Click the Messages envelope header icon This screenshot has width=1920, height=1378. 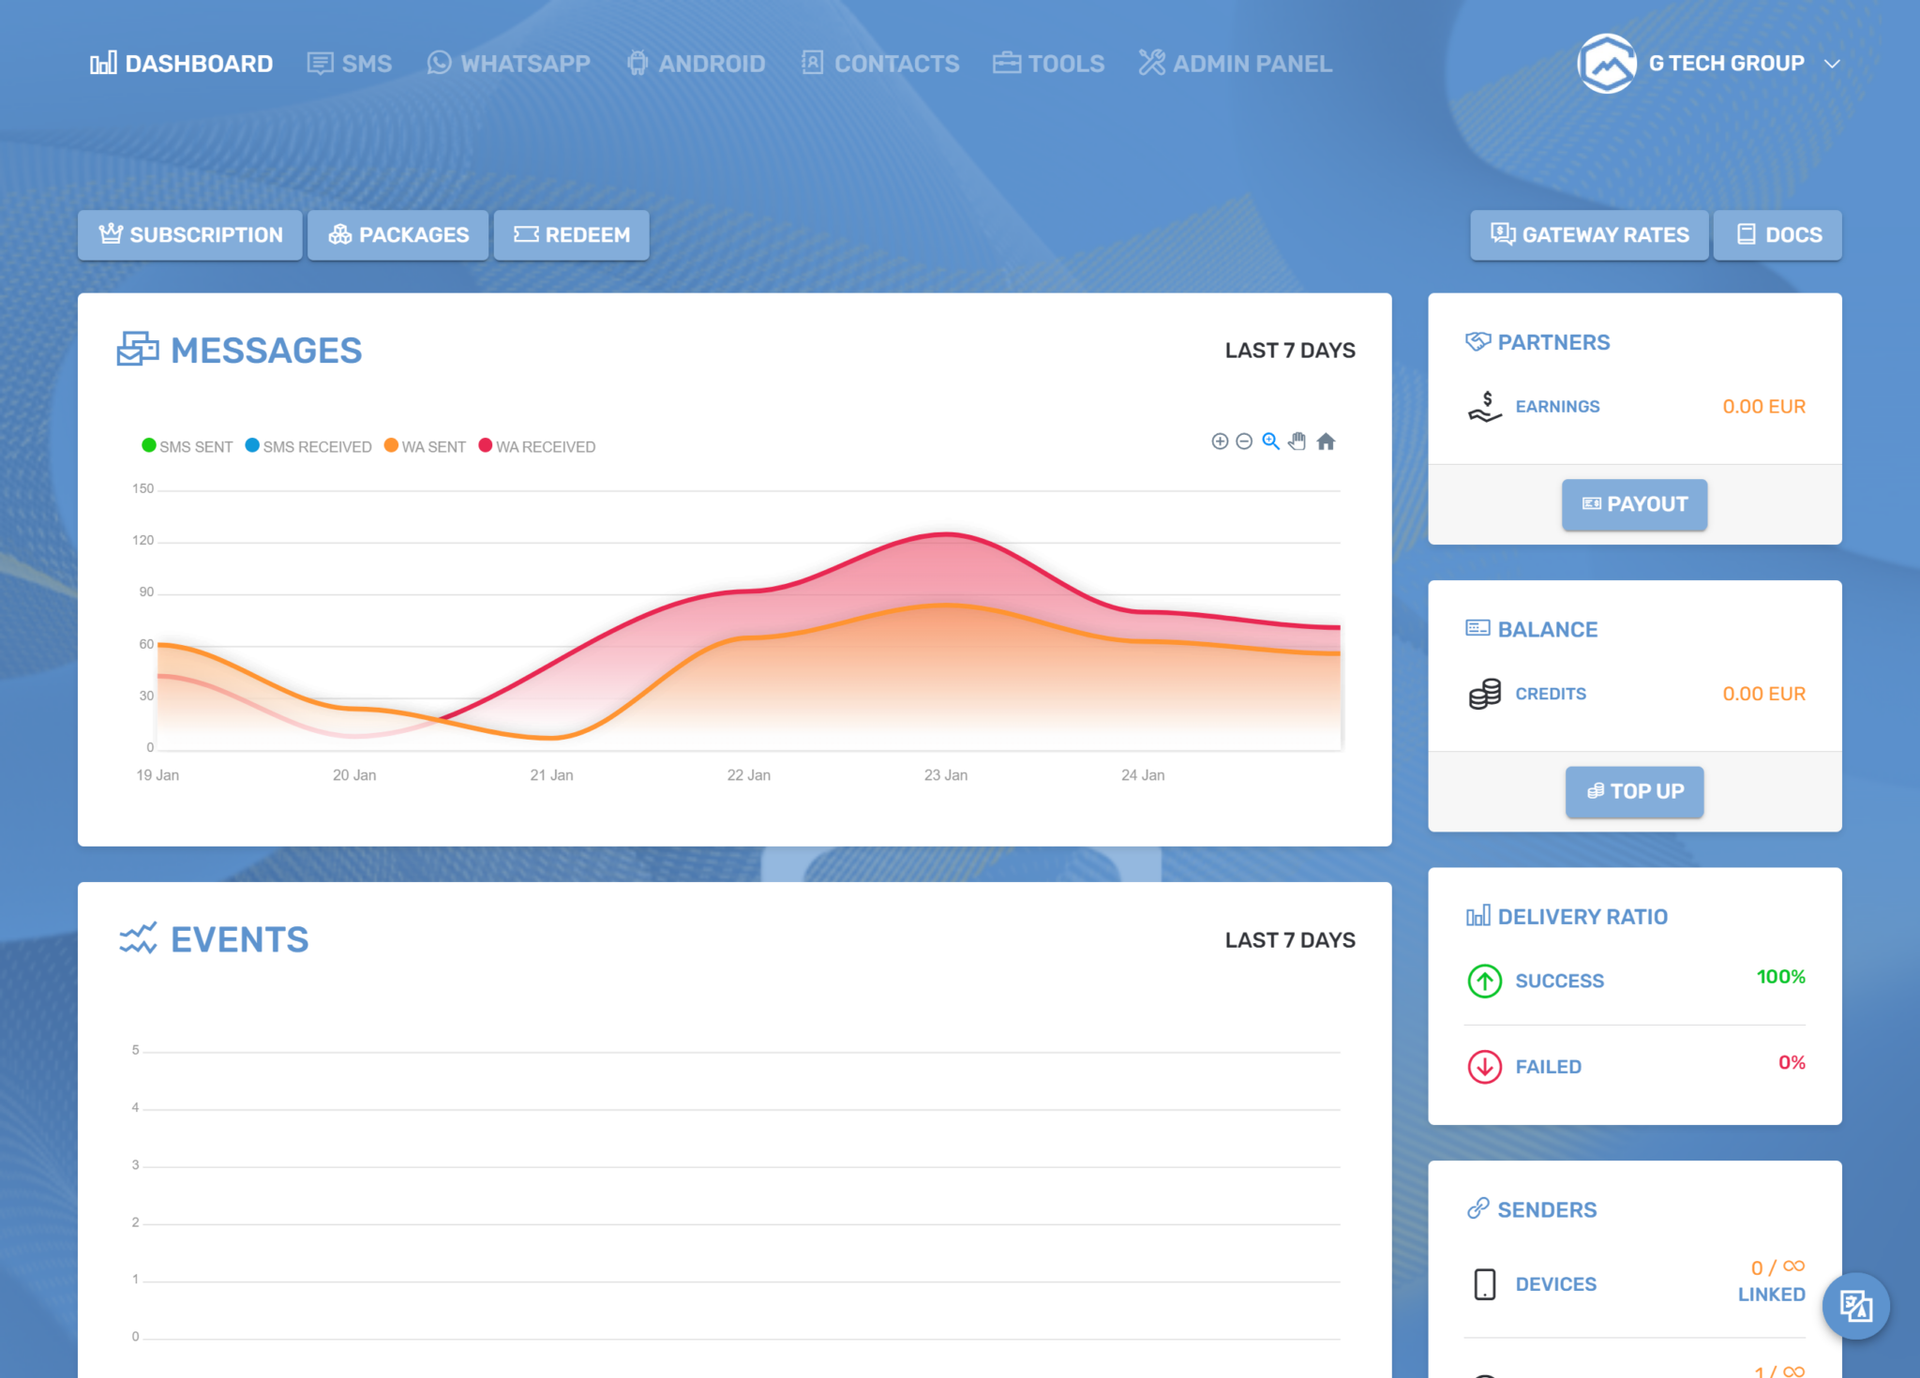pyautogui.click(x=138, y=349)
